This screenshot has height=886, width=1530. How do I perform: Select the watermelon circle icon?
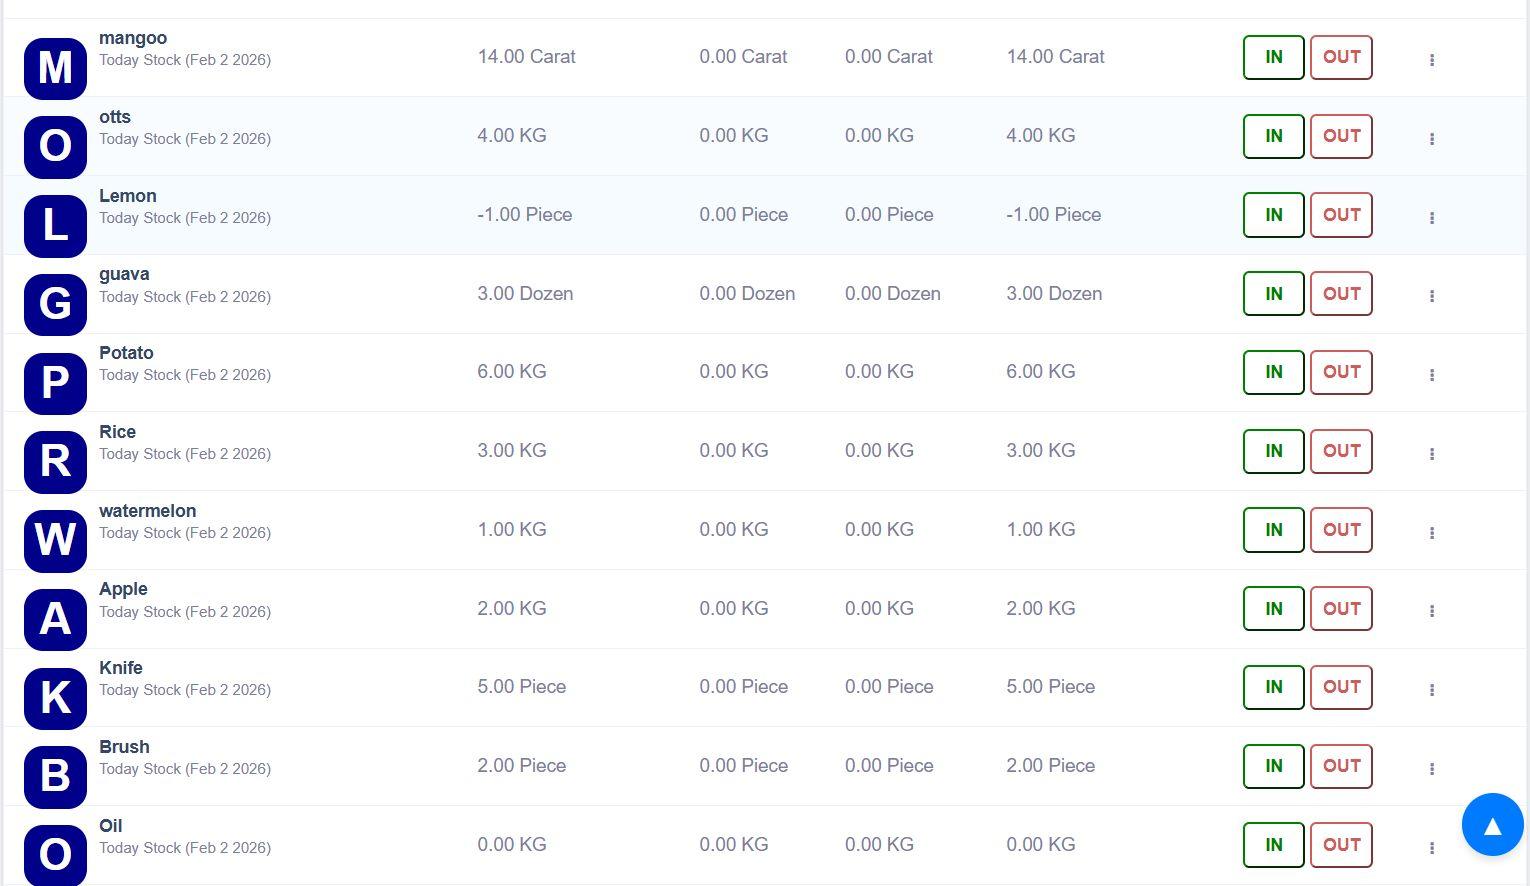55,541
